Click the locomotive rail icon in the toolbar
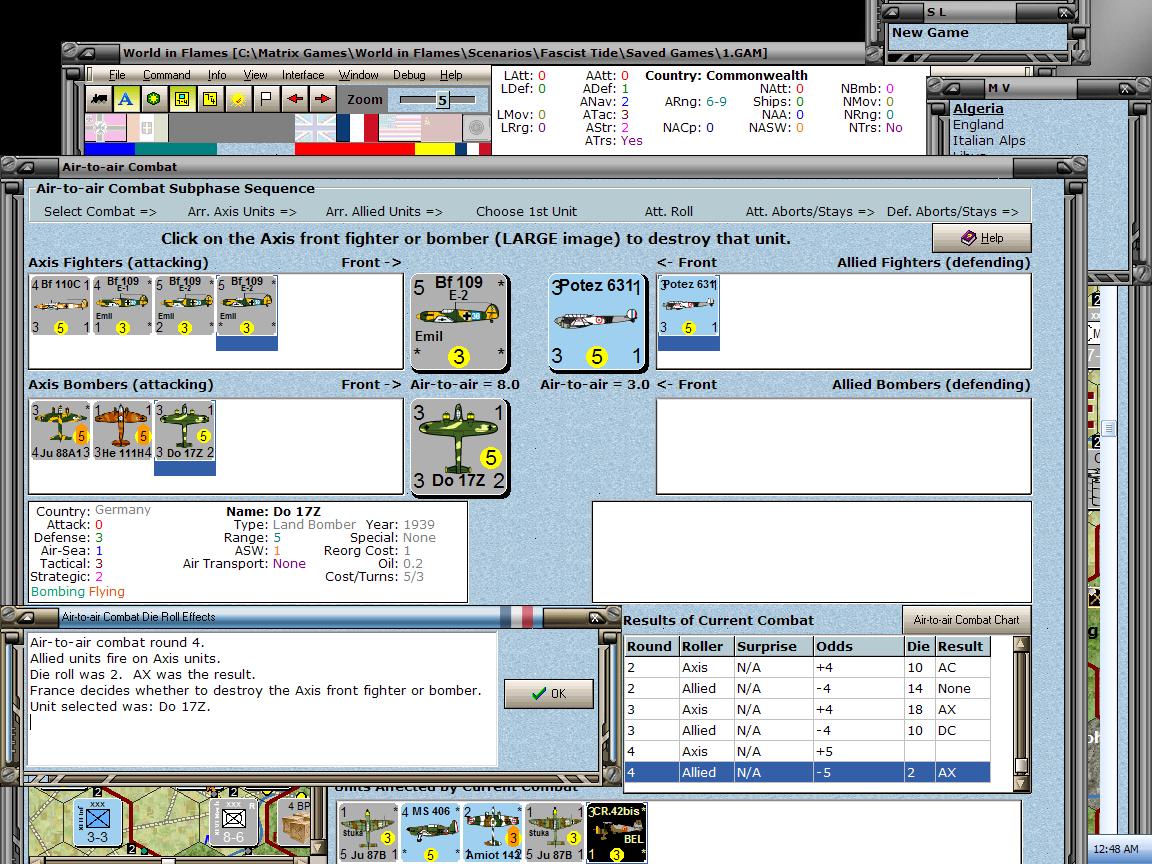 [x=98, y=98]
